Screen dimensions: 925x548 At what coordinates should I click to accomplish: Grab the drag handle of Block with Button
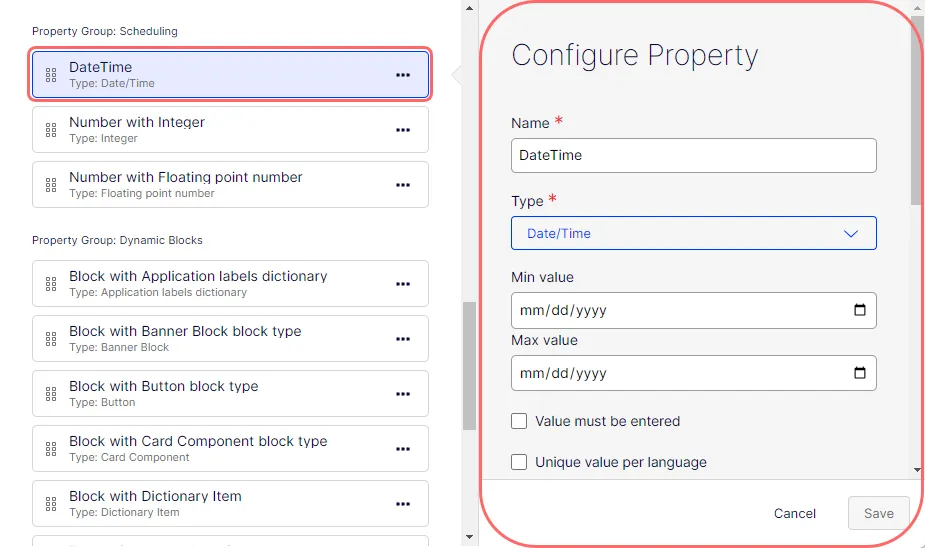51,394
